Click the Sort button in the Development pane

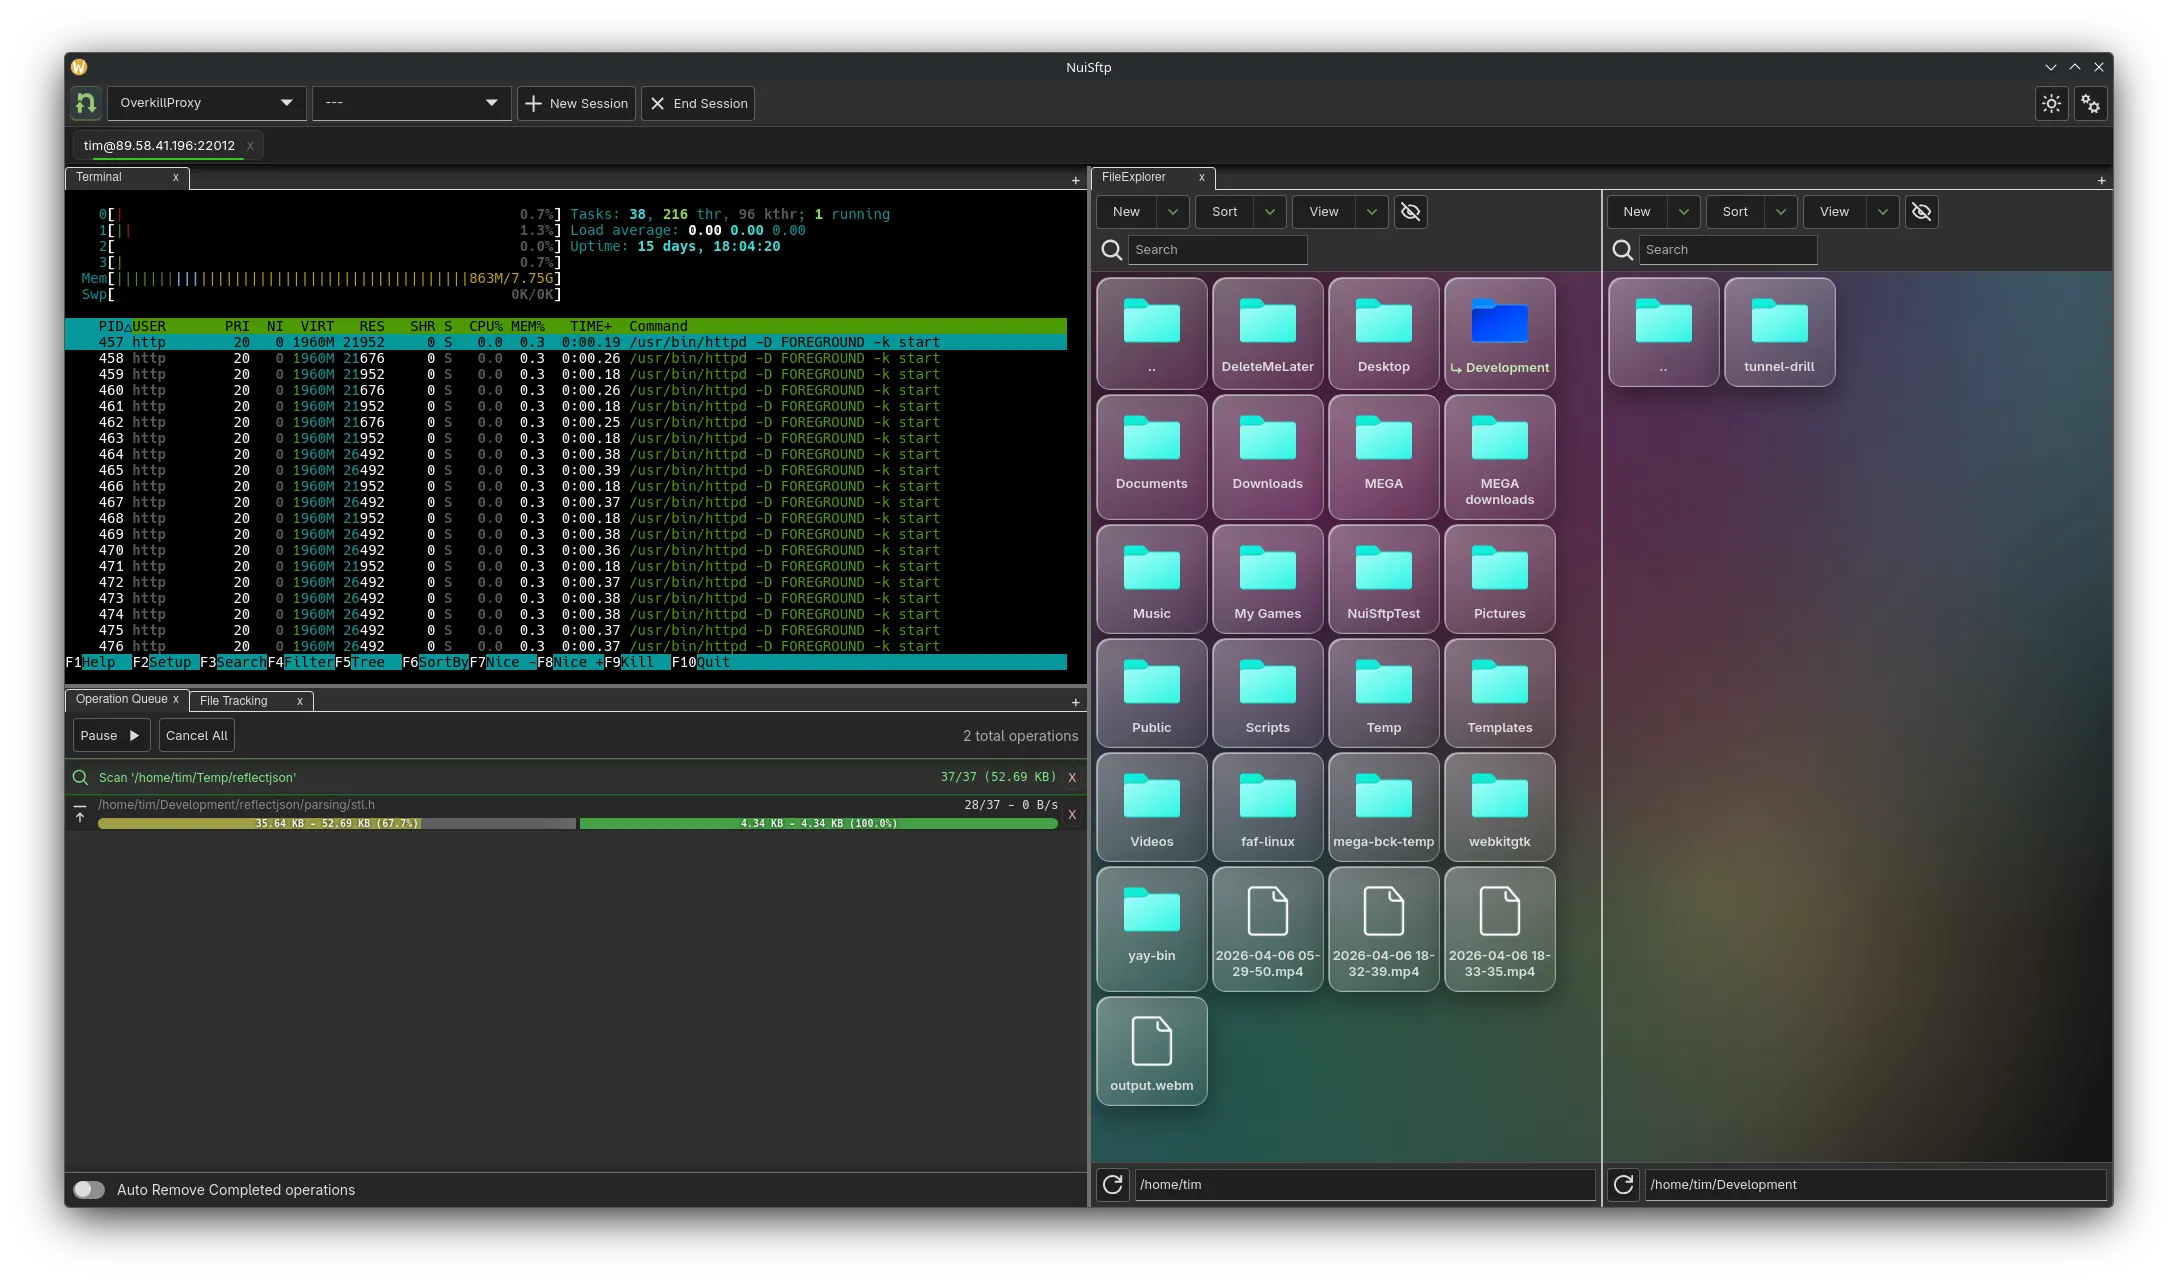[x=1736, y=212]
